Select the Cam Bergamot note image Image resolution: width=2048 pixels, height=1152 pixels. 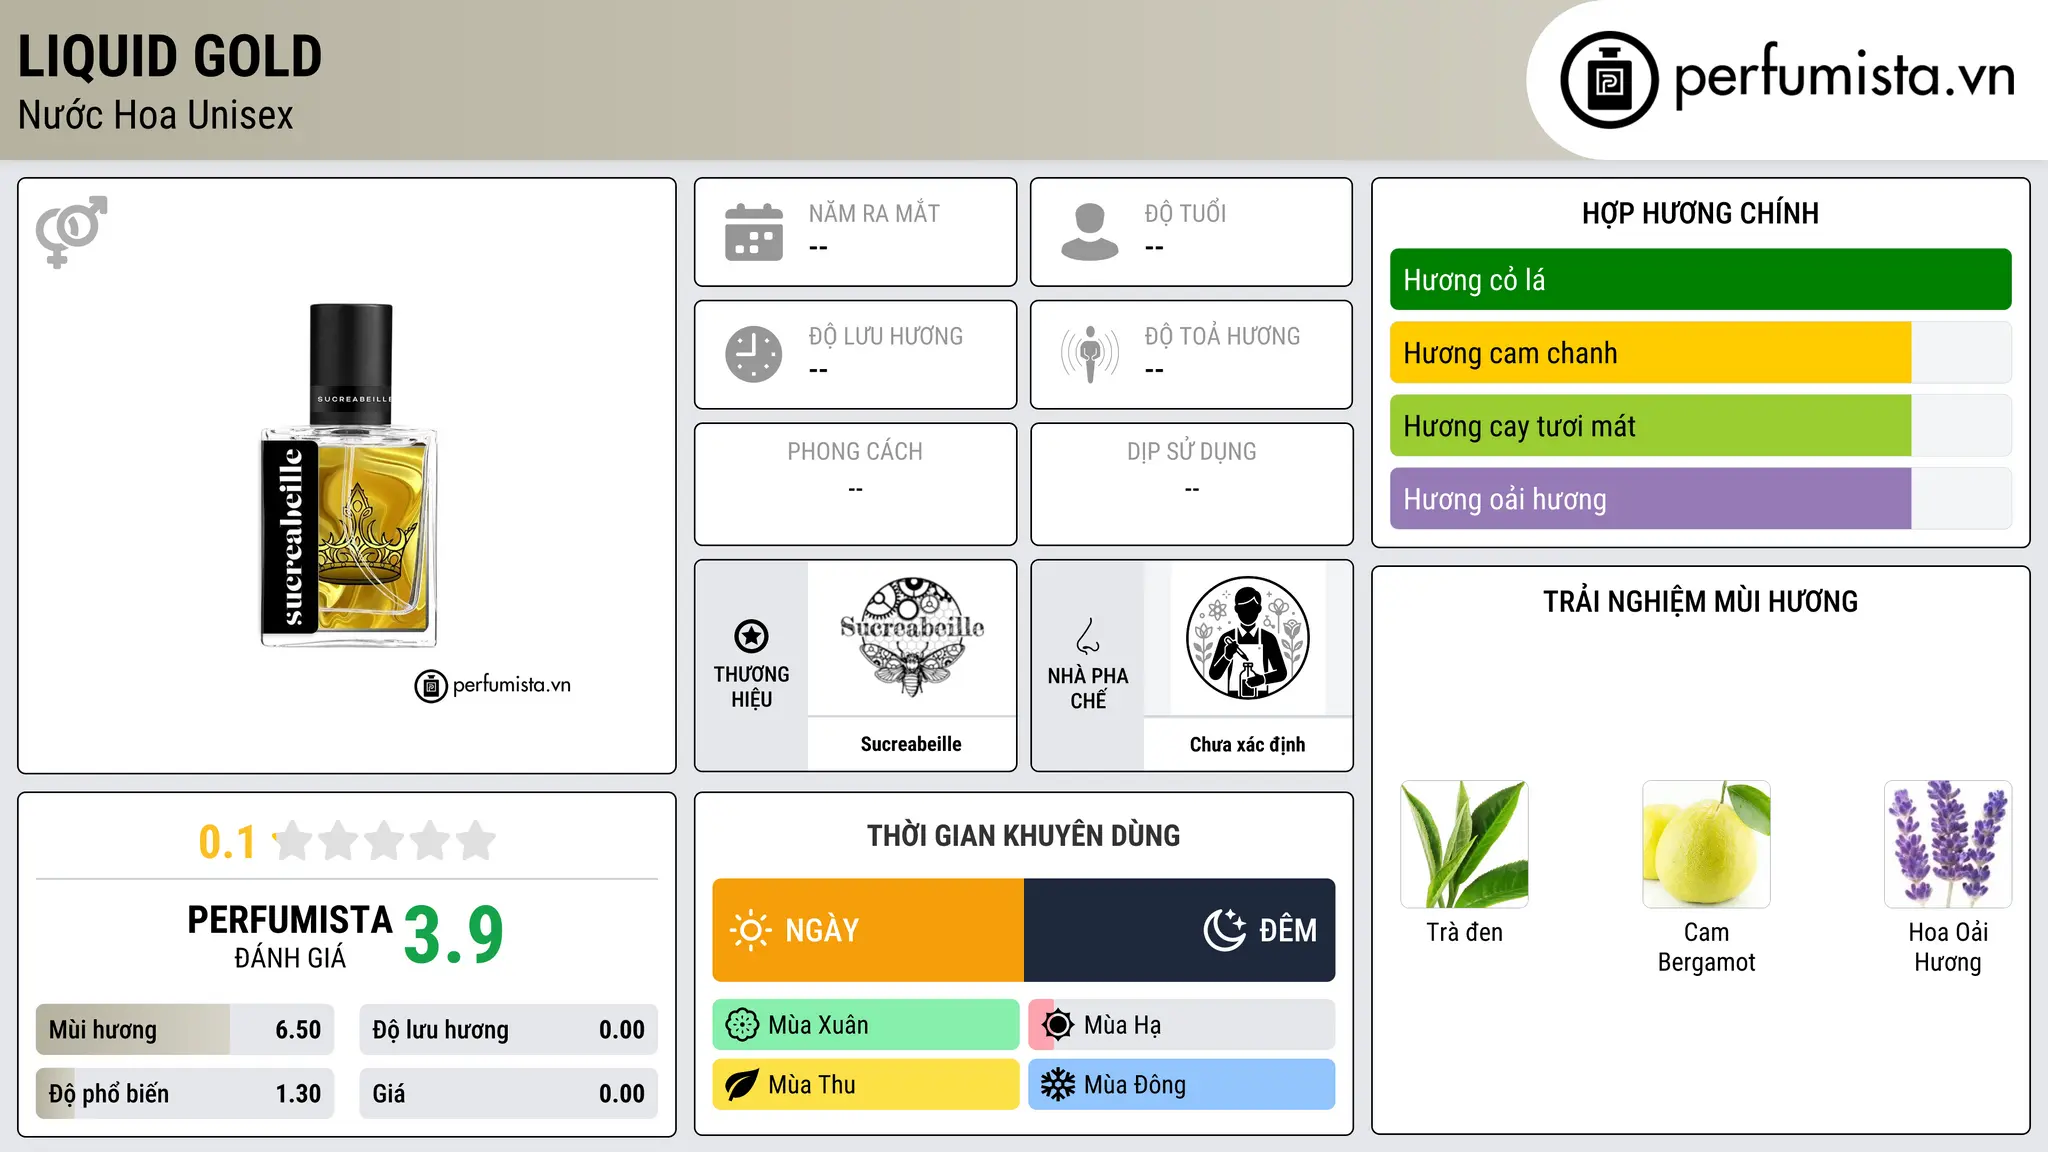[x=1706, y=844]
